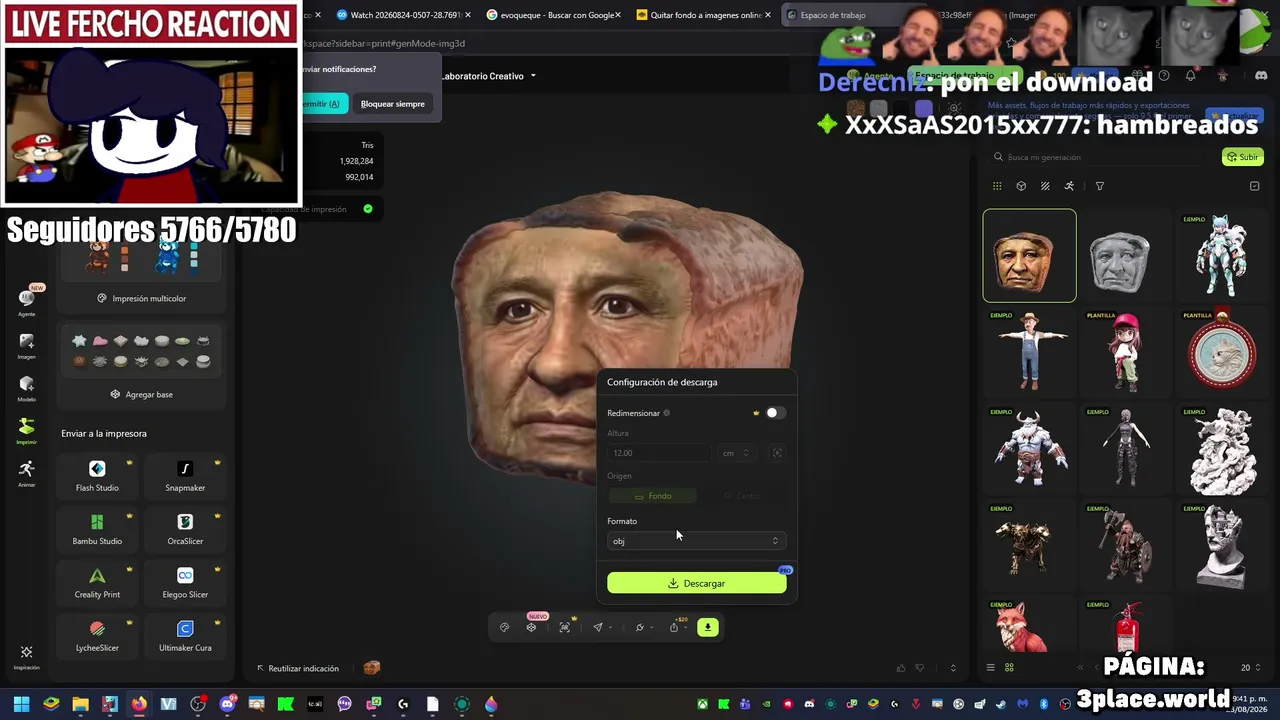Click the green download icon in bottom toolbar
This screenshot has width=1280, height=720.
click(707, 627)
